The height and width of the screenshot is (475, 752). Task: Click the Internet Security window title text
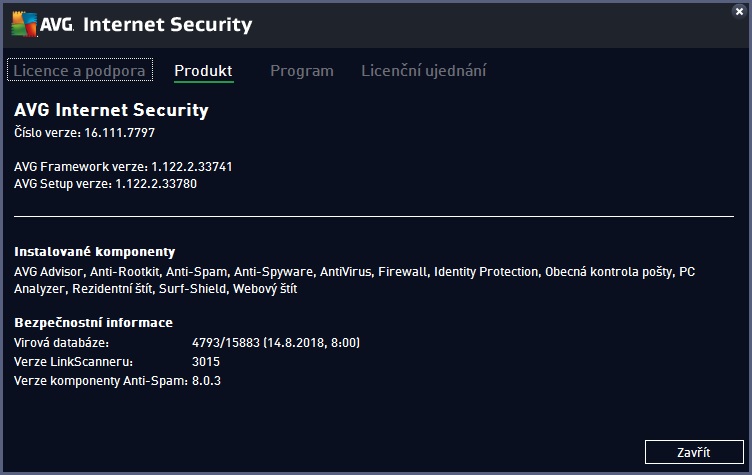coord(168,25)
